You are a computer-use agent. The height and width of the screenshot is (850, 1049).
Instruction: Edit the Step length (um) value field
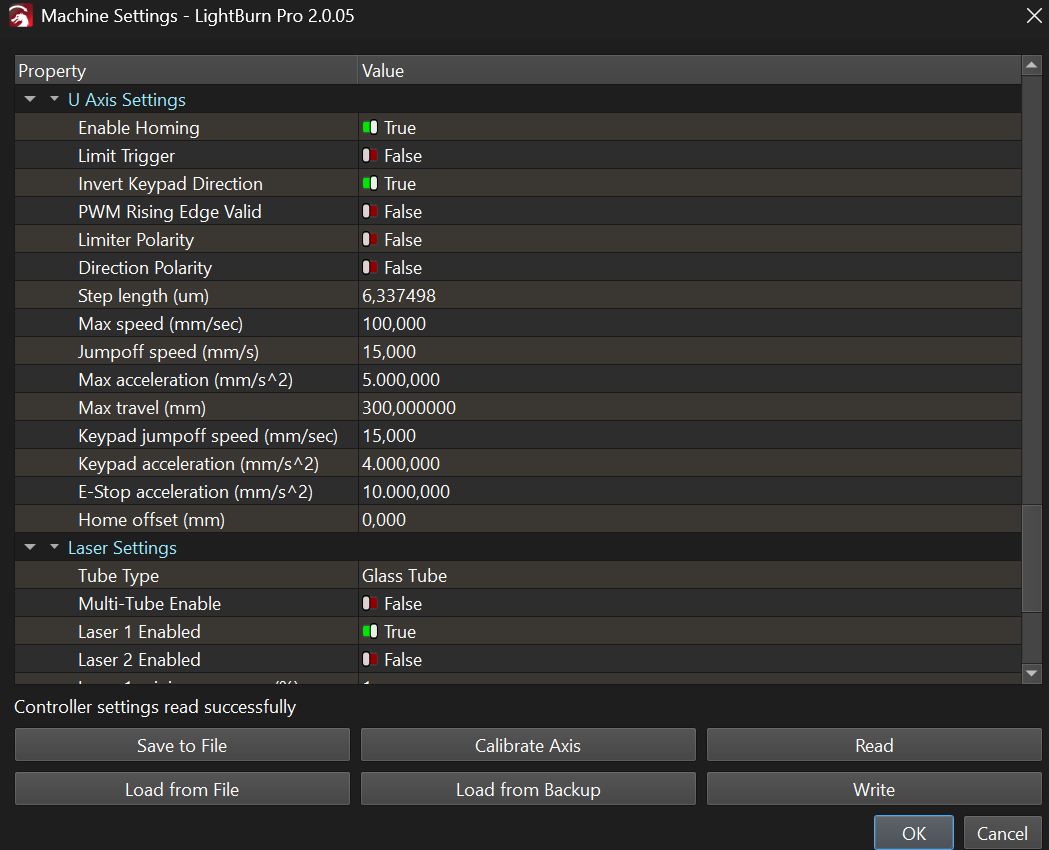pyautogui.click(x=399, y=296)
